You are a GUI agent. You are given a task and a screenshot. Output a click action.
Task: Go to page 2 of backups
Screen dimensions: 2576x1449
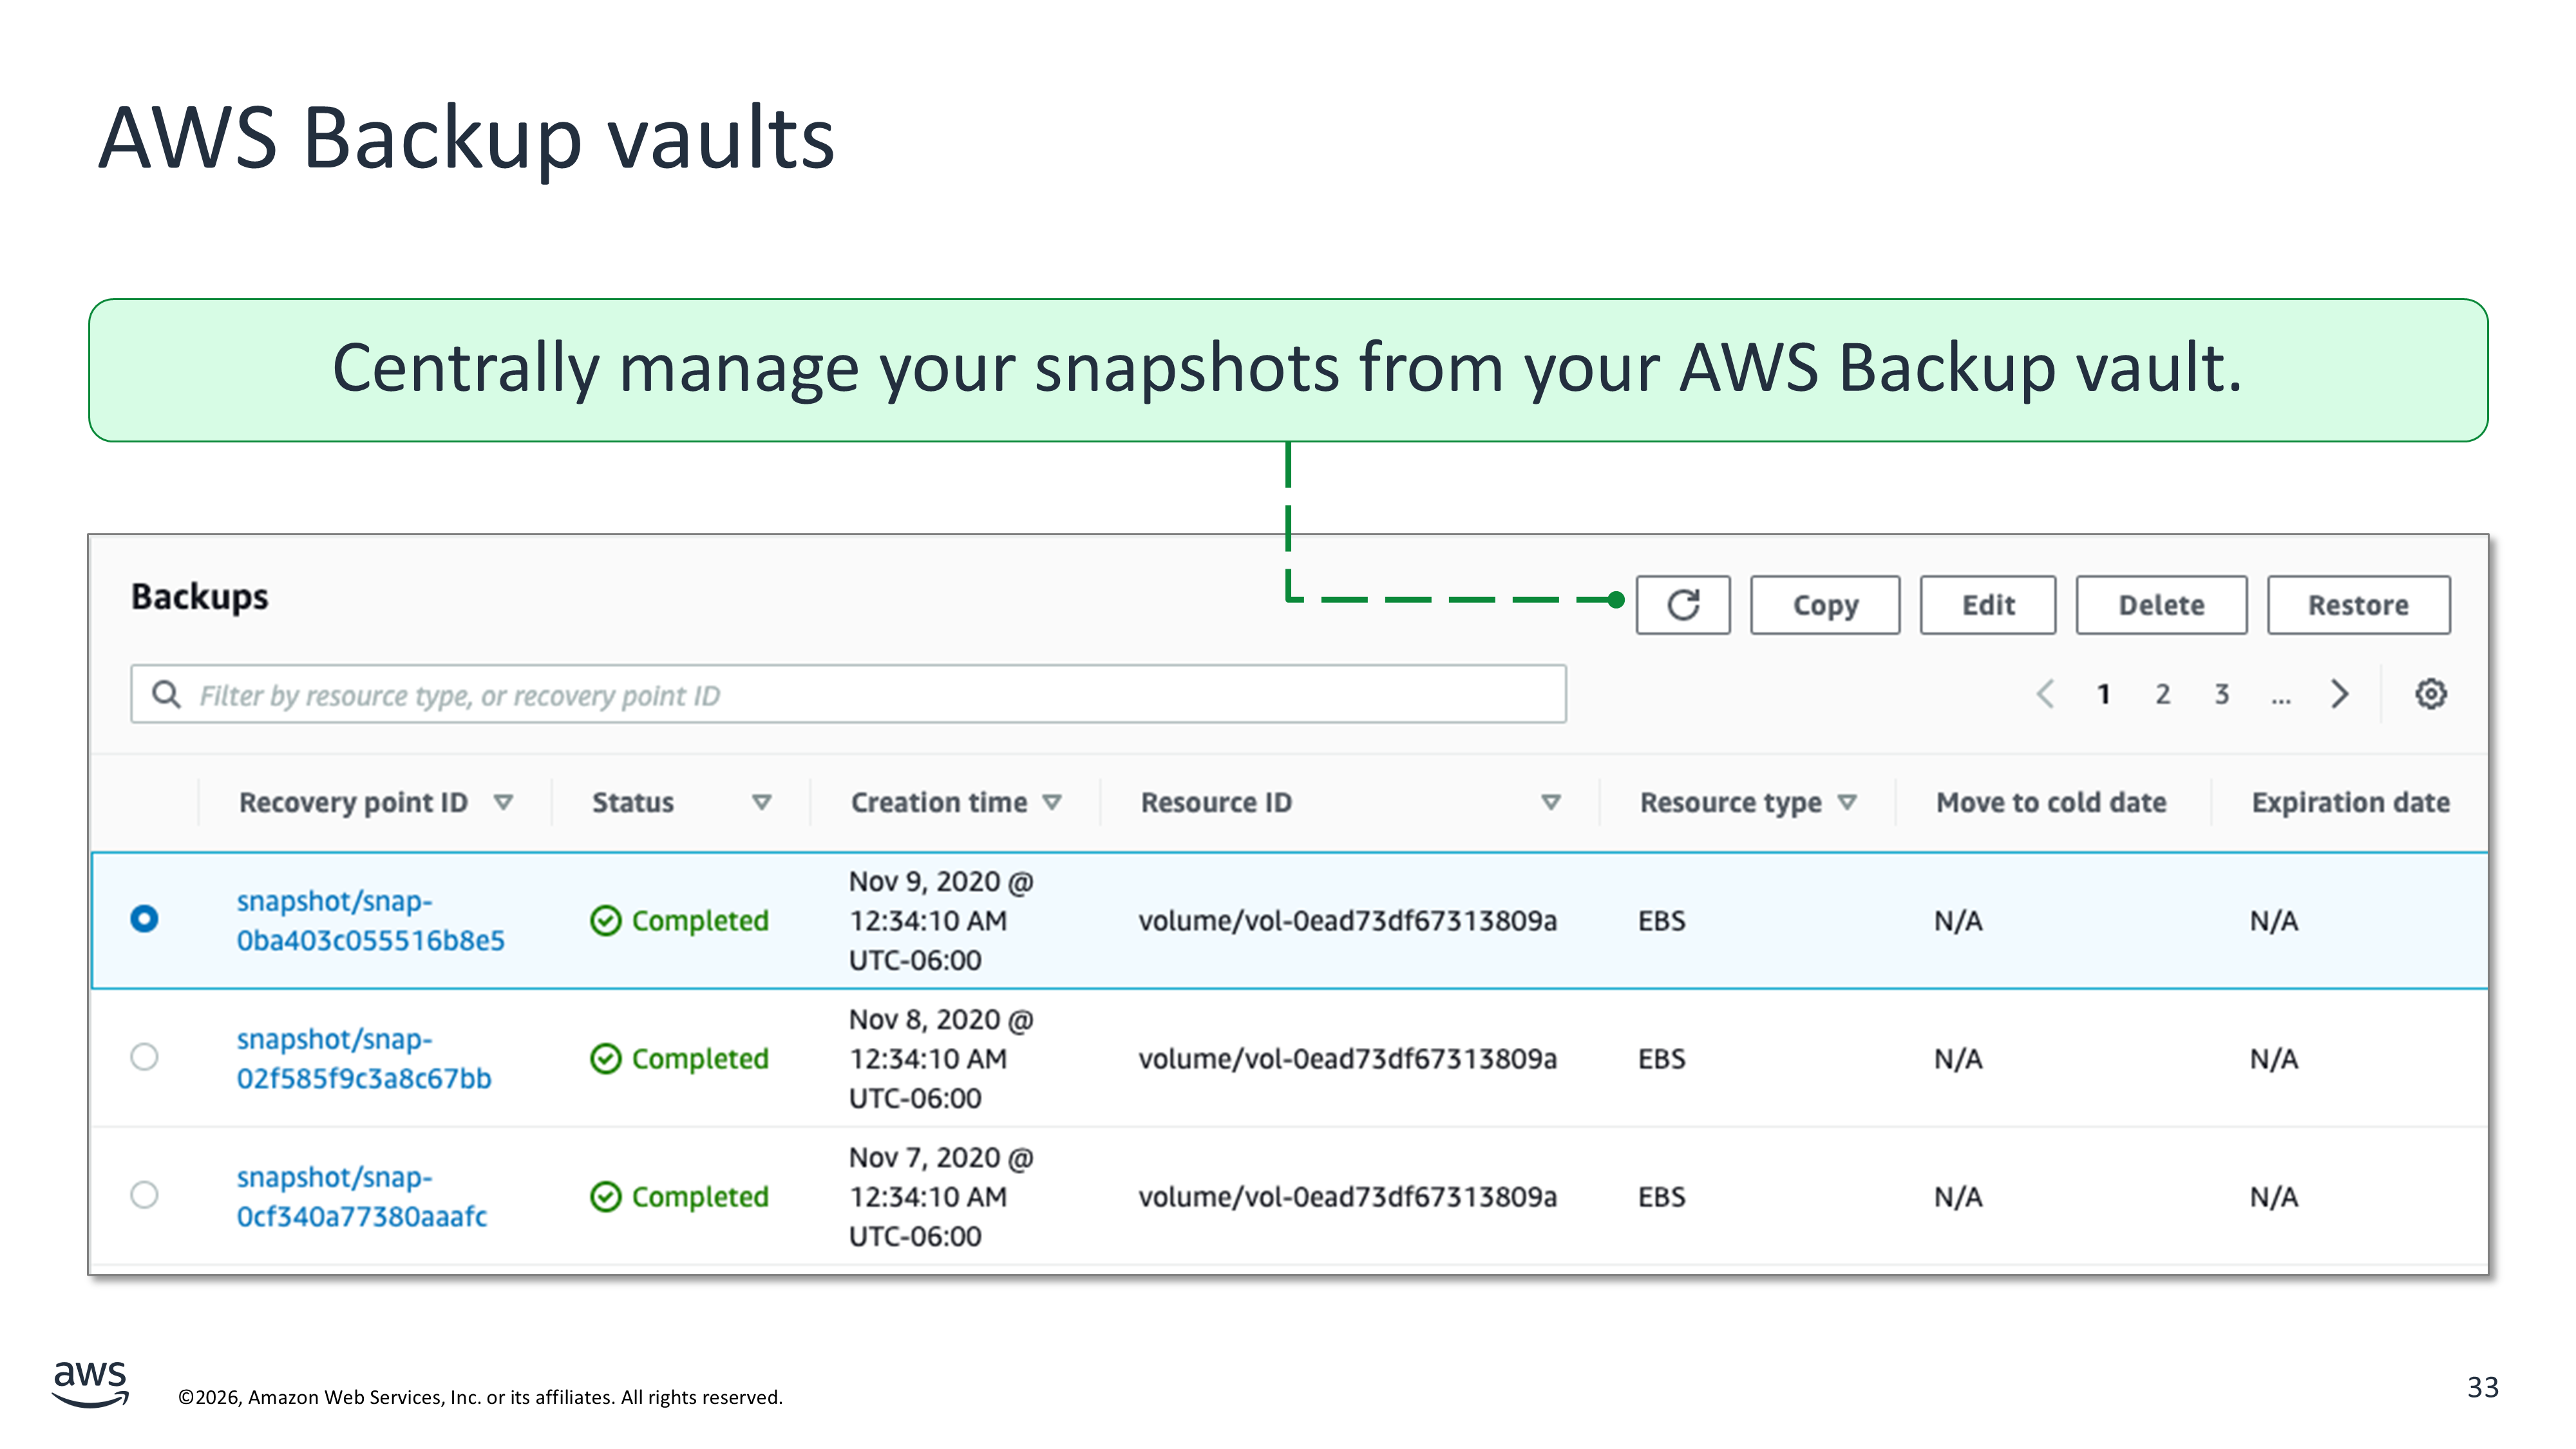click(x=2162, y=694)
